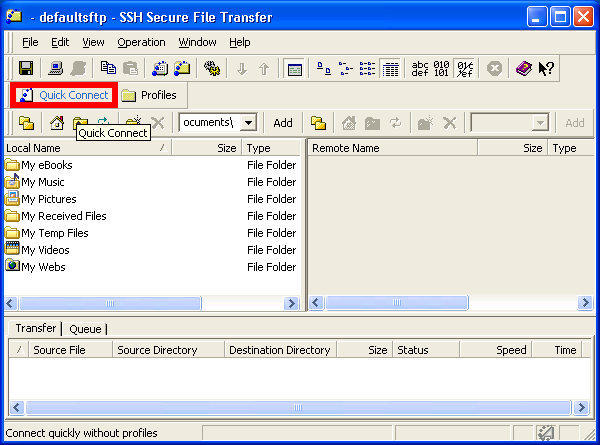
Task: Click transfer list horizontal scrollbar thumb
Action: click(298, 408)
